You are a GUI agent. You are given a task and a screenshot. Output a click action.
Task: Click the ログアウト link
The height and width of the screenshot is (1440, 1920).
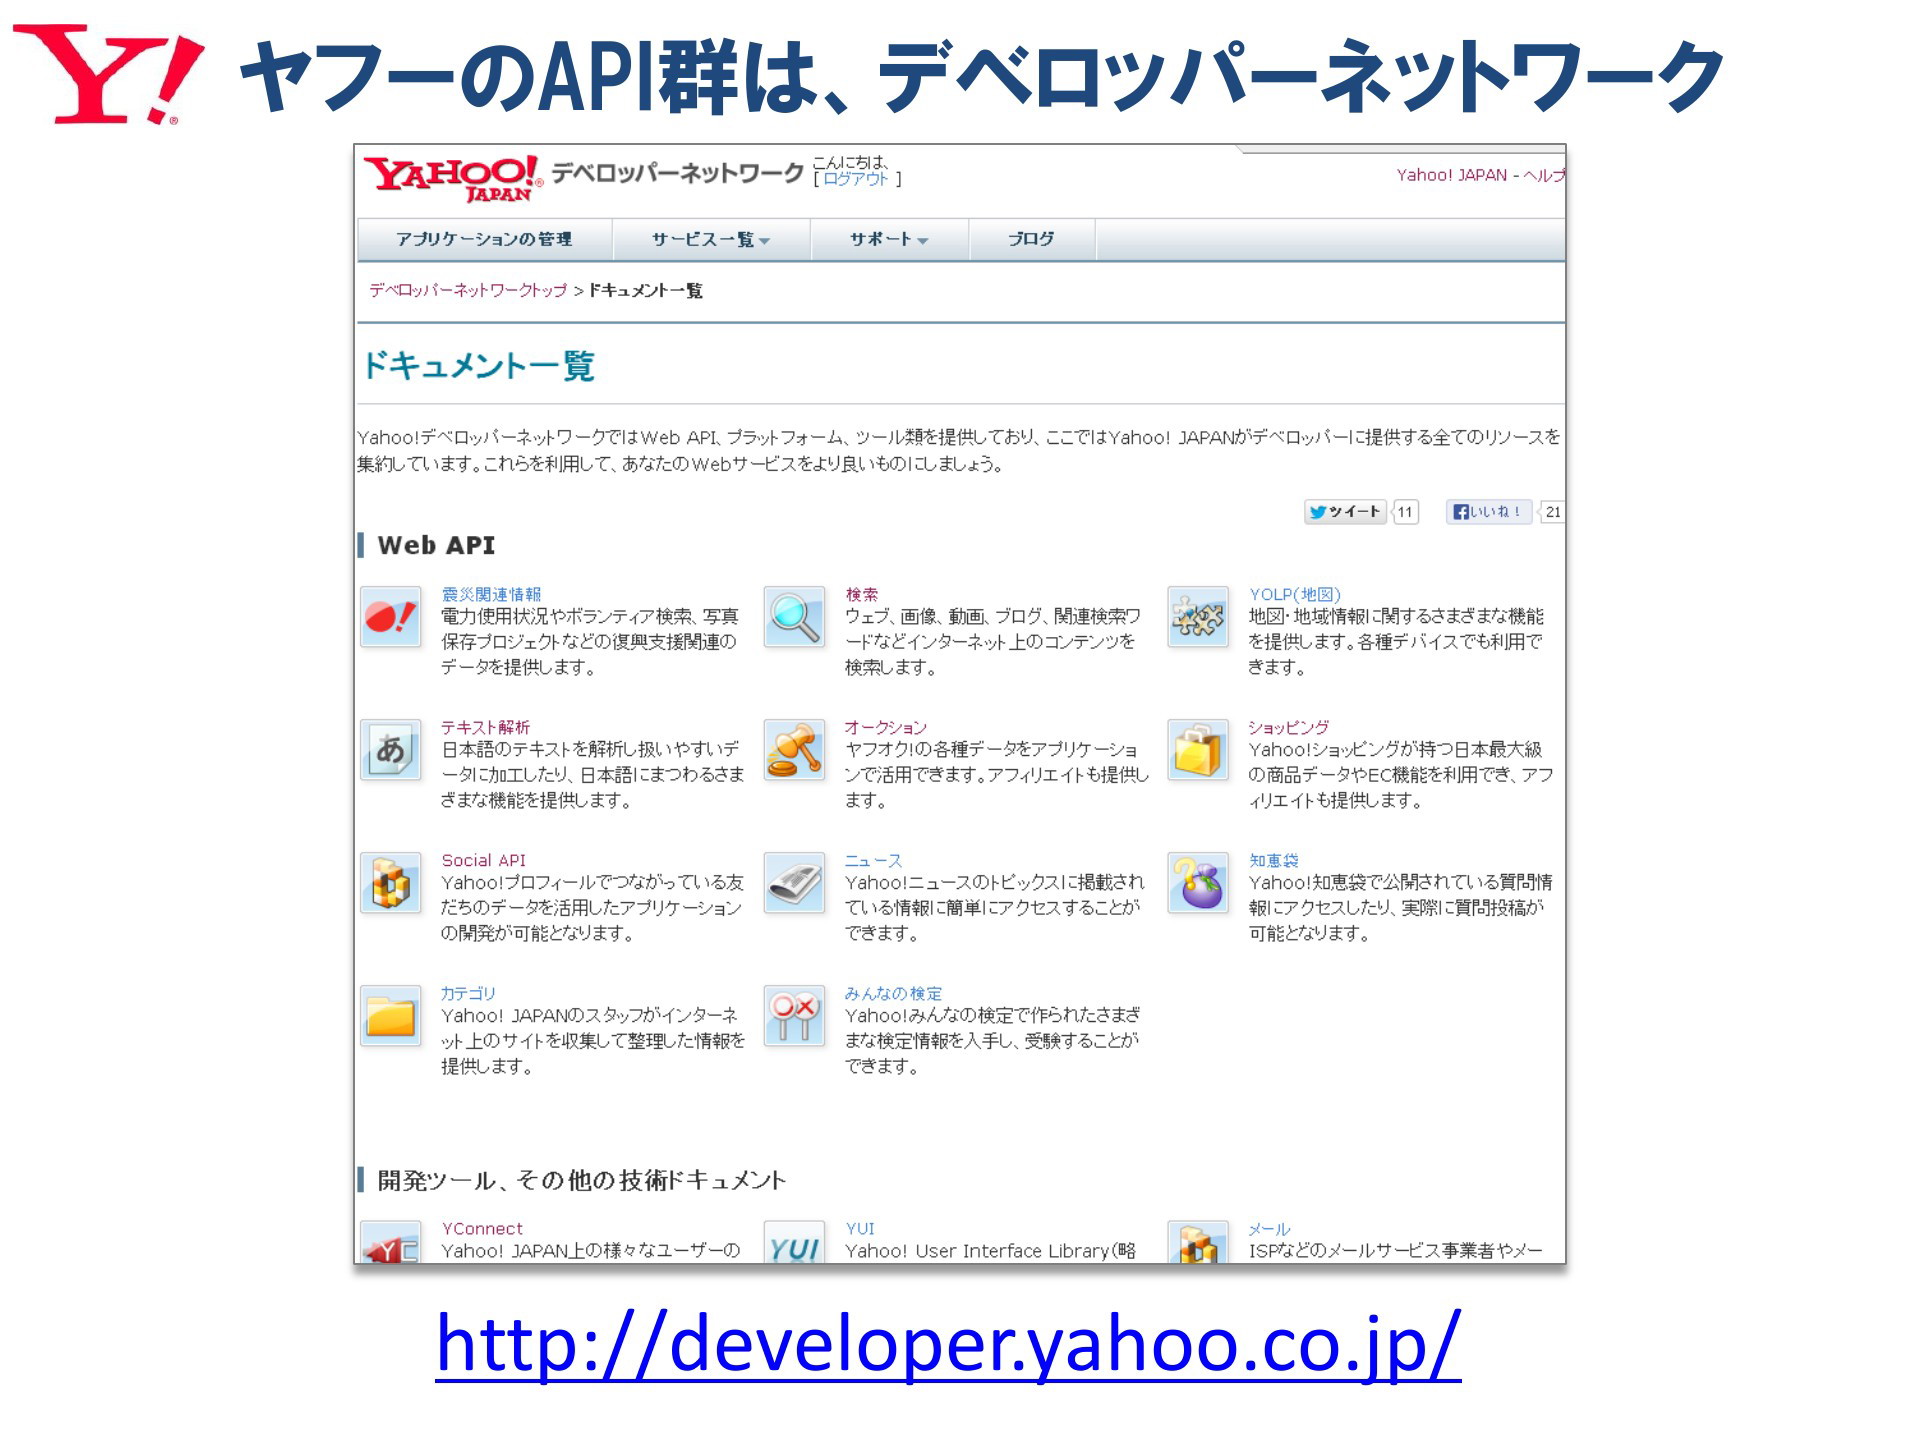coord(855,179)
